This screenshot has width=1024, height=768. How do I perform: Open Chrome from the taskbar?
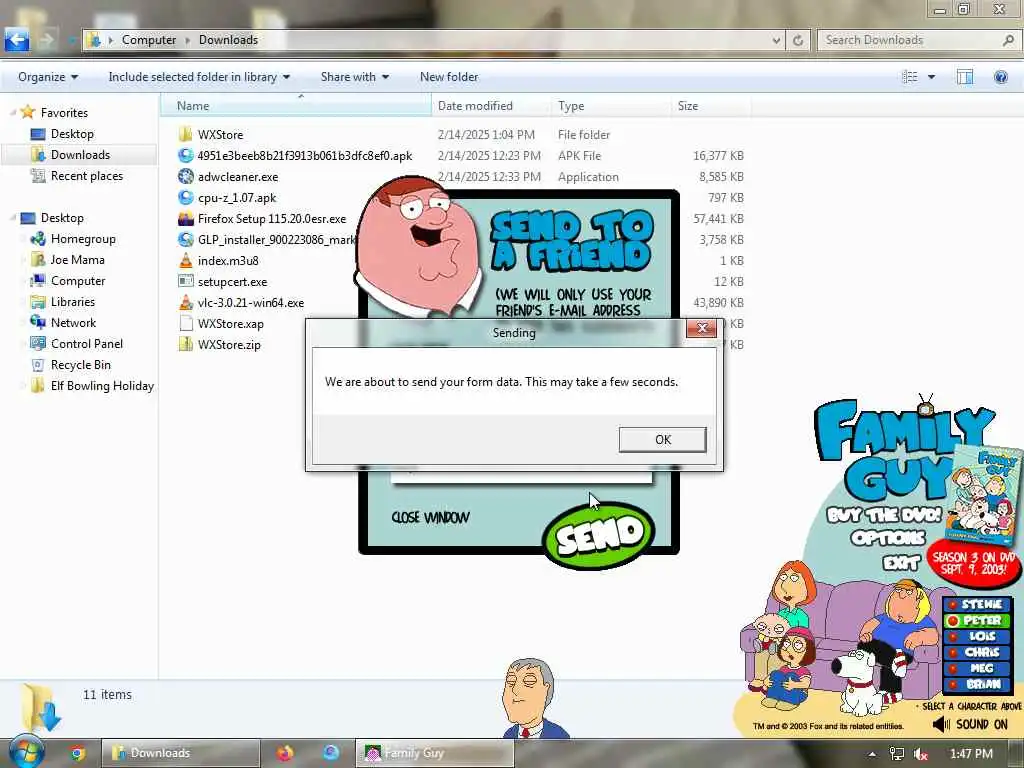tap(77, 753)
